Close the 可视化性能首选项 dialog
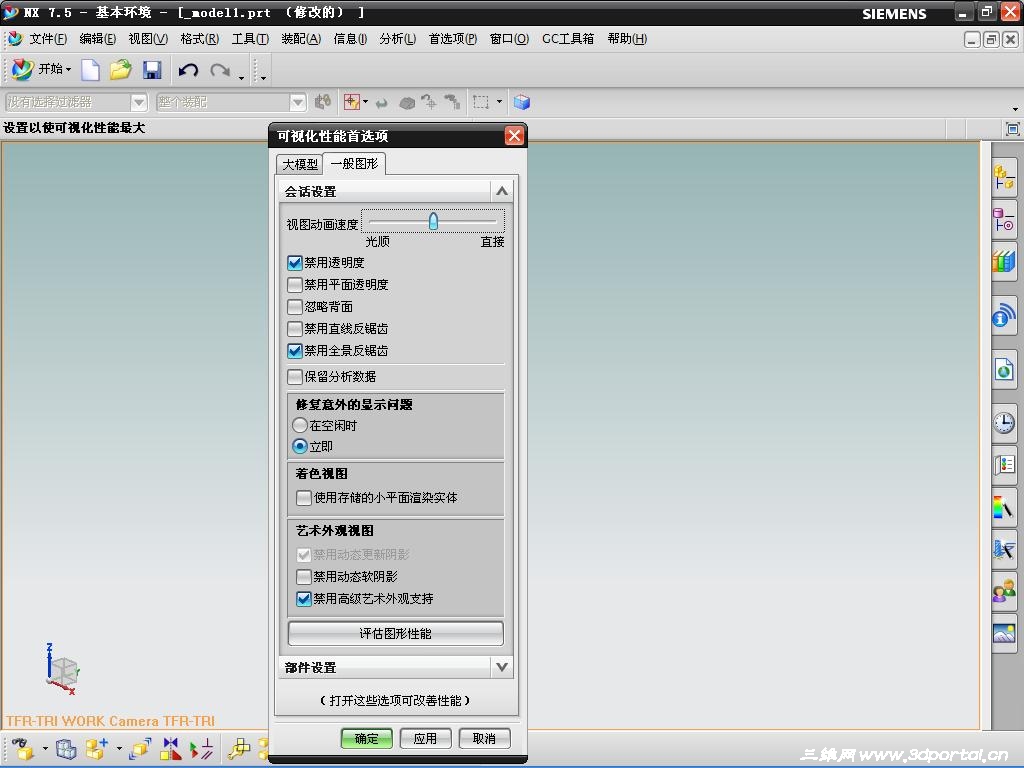Viewport: 1024px width, 768px height. click(x=514, y=136)
